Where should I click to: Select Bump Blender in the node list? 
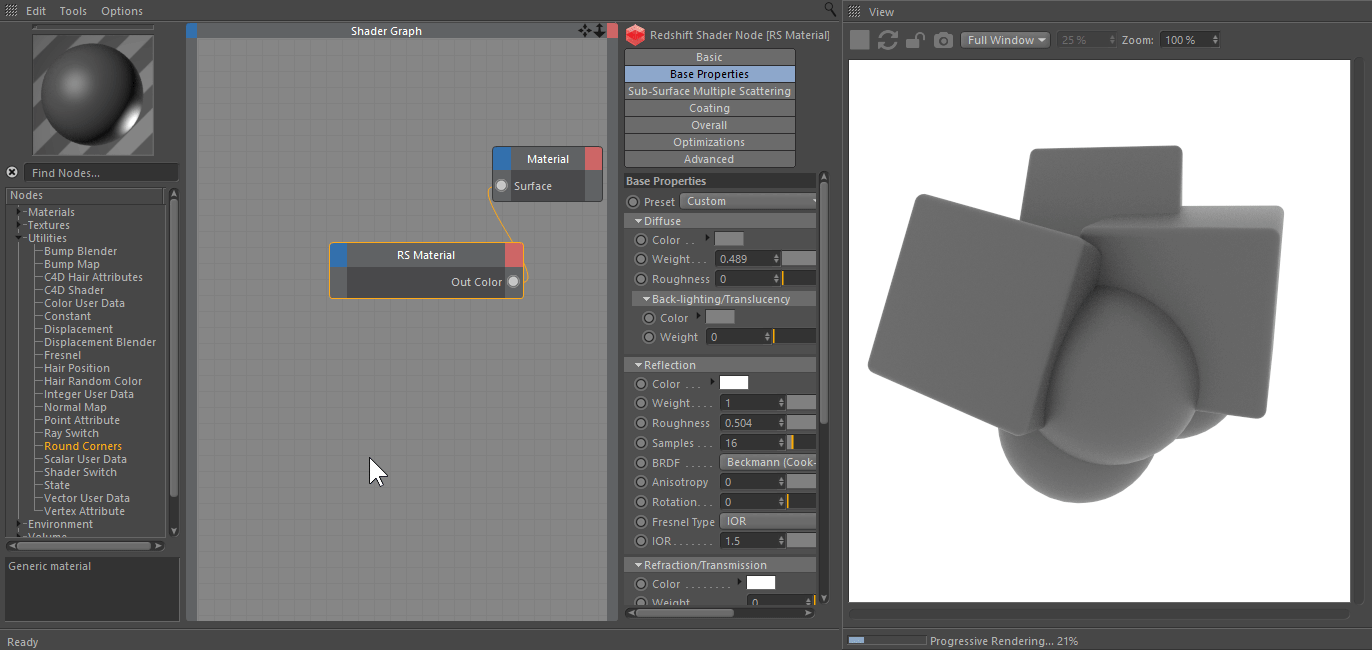coord(80,251)
